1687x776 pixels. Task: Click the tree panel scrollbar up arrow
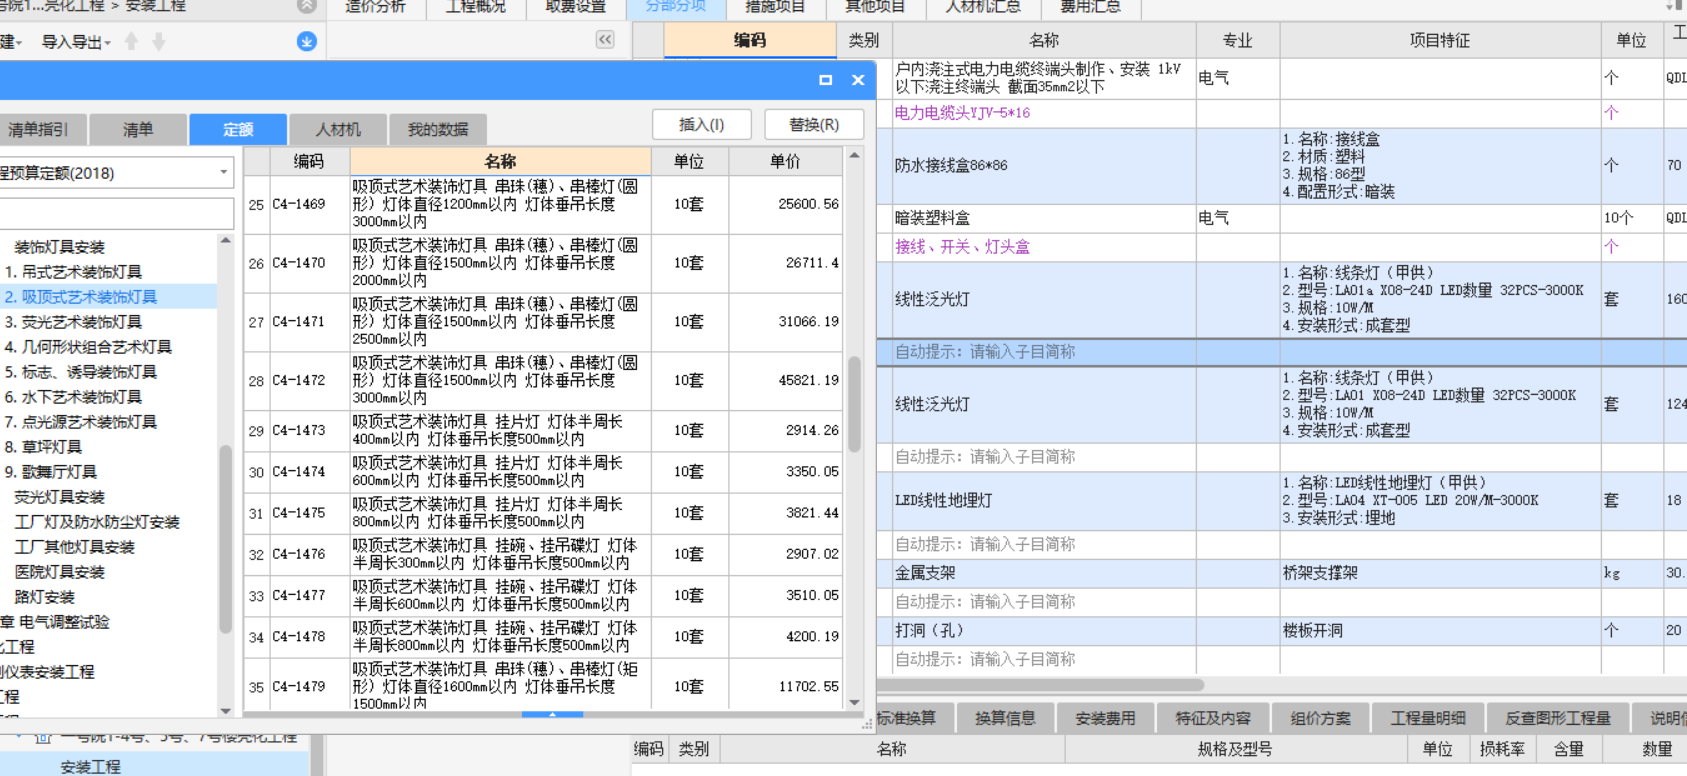(x=226, y=241)
